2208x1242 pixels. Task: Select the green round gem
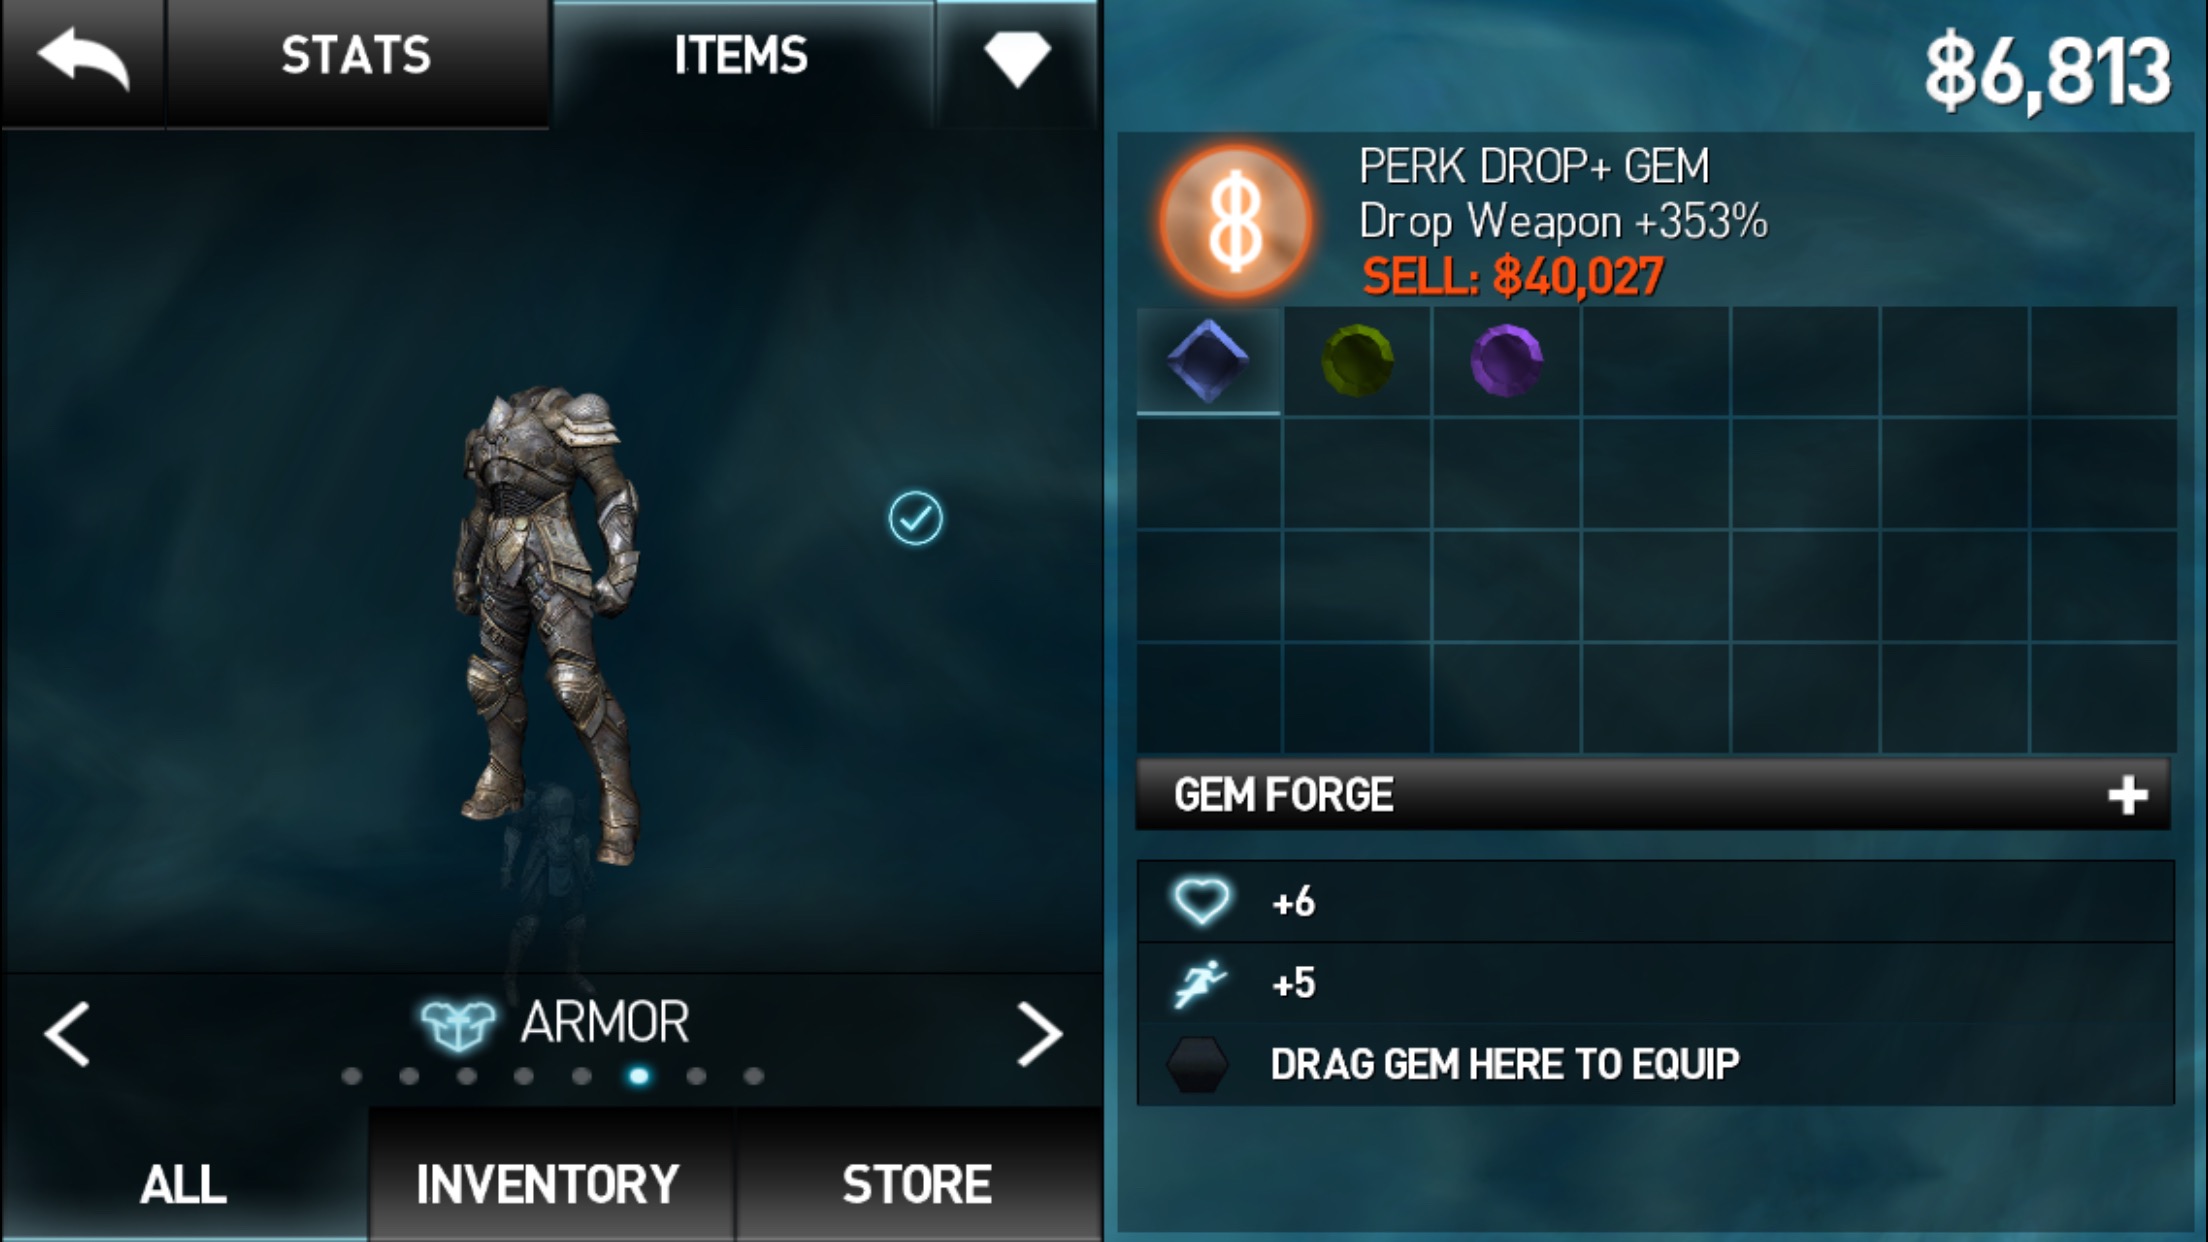click(x=1357, y=360)
